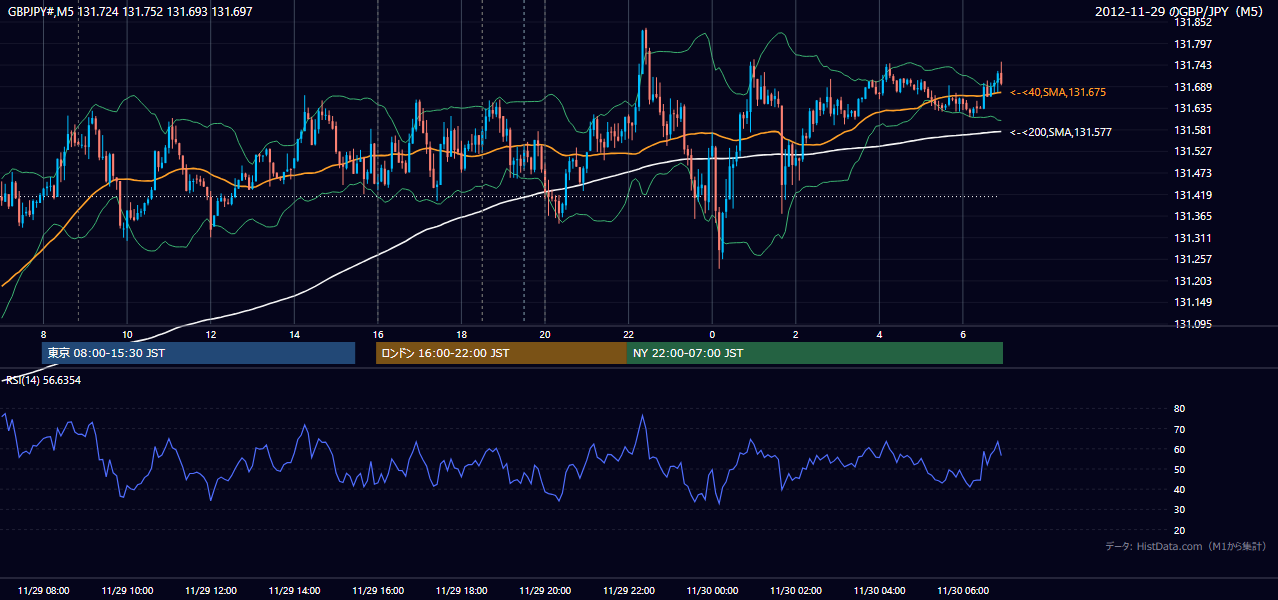Click the 40 SMA 131.675 orange label
The width and height of the screenshot is (1278, 600).
(1058, 92)
